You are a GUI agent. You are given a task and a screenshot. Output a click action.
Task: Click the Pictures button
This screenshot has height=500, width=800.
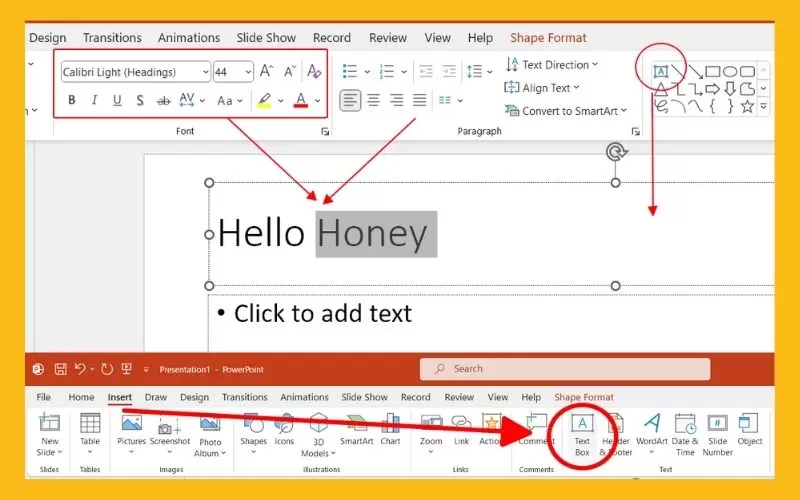[132, 434]
